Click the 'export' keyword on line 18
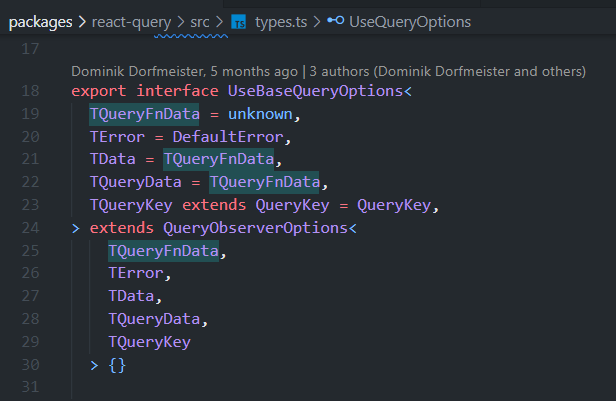Viewport: 616px width, 401px height. [99, 91]
